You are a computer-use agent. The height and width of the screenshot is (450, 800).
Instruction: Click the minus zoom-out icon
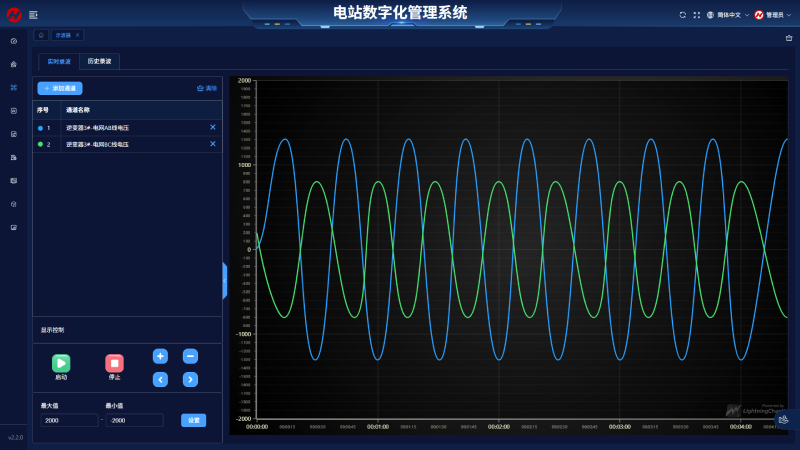click(x=190, y=356)
